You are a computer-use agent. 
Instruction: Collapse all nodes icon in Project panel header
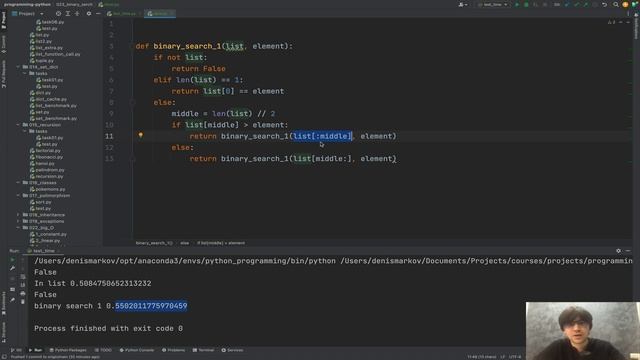click(x=77, y=13)
